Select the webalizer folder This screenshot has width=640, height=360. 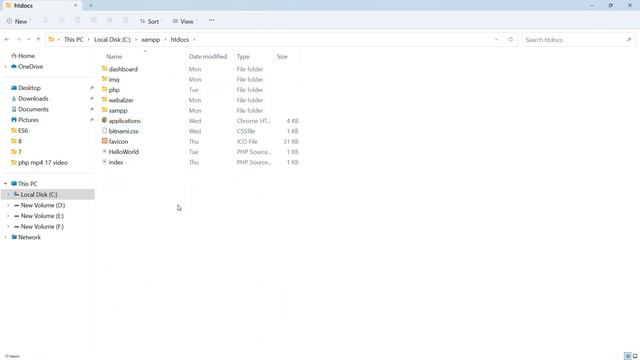click(118, 100)
